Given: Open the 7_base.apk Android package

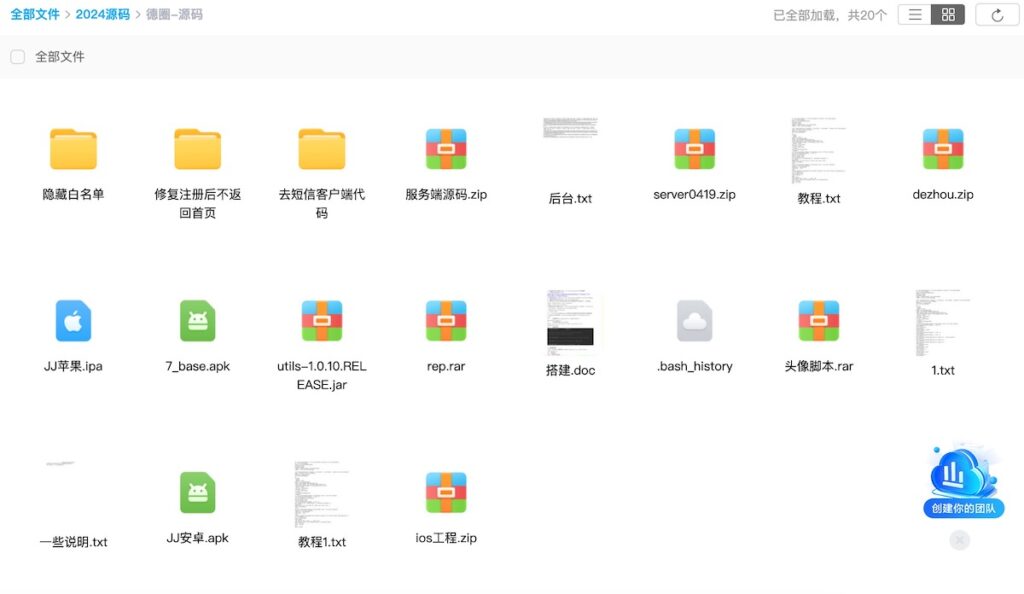Looking at the screenshot, I should click(197, 320).
